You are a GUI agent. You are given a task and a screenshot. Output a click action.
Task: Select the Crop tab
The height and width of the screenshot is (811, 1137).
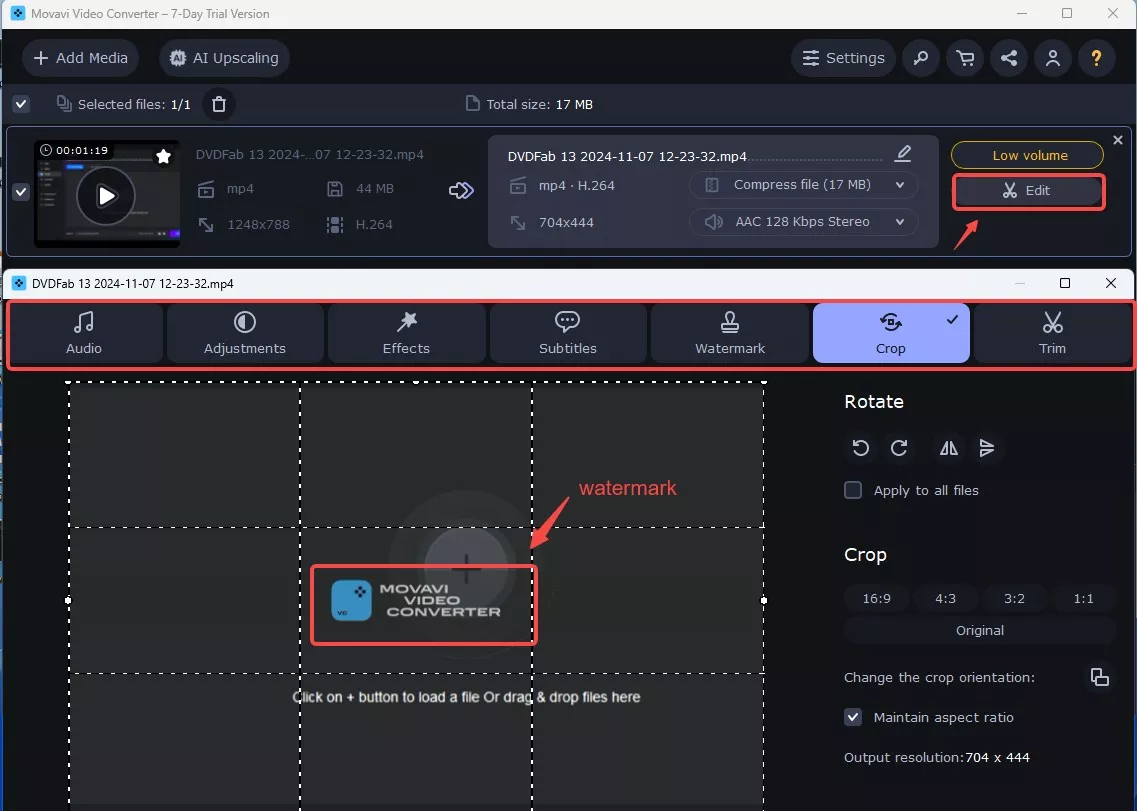[891, 333]
